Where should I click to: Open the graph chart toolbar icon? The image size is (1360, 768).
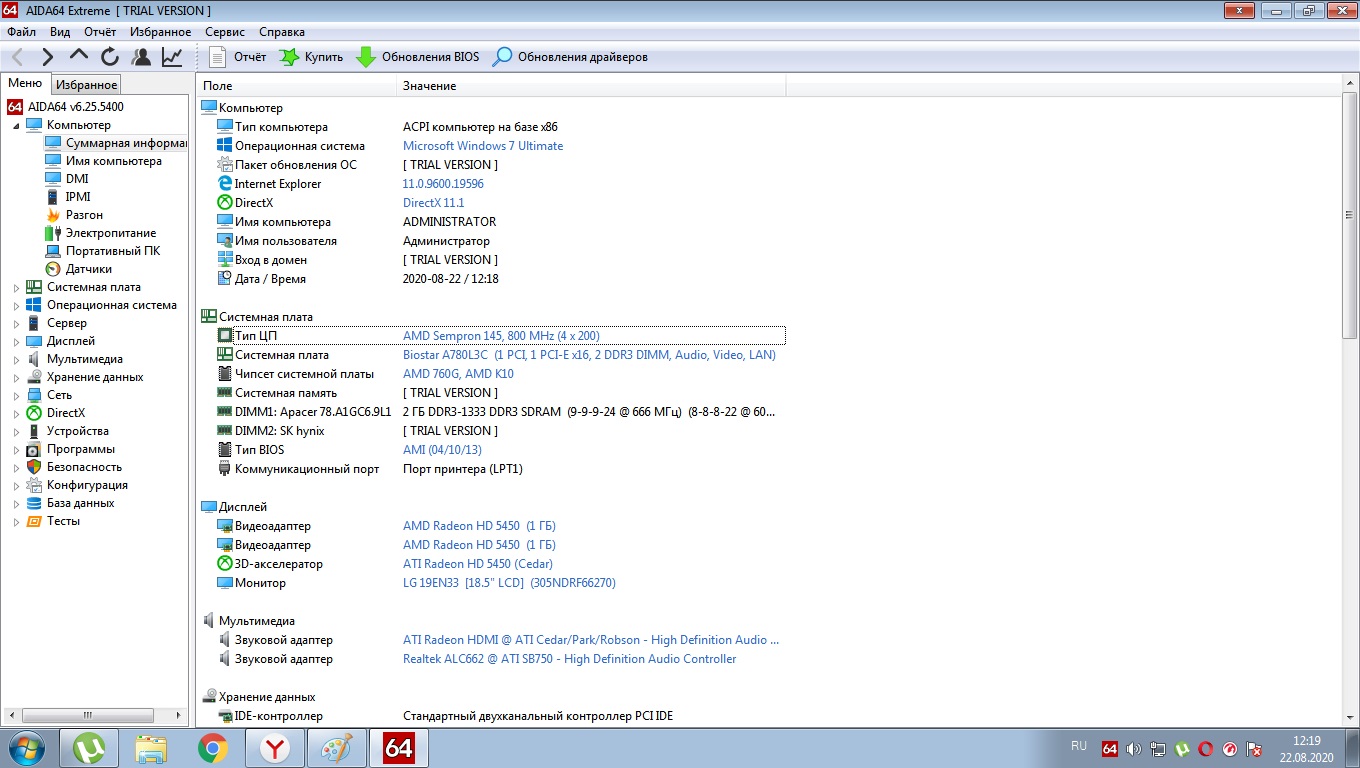pos(172,57)
